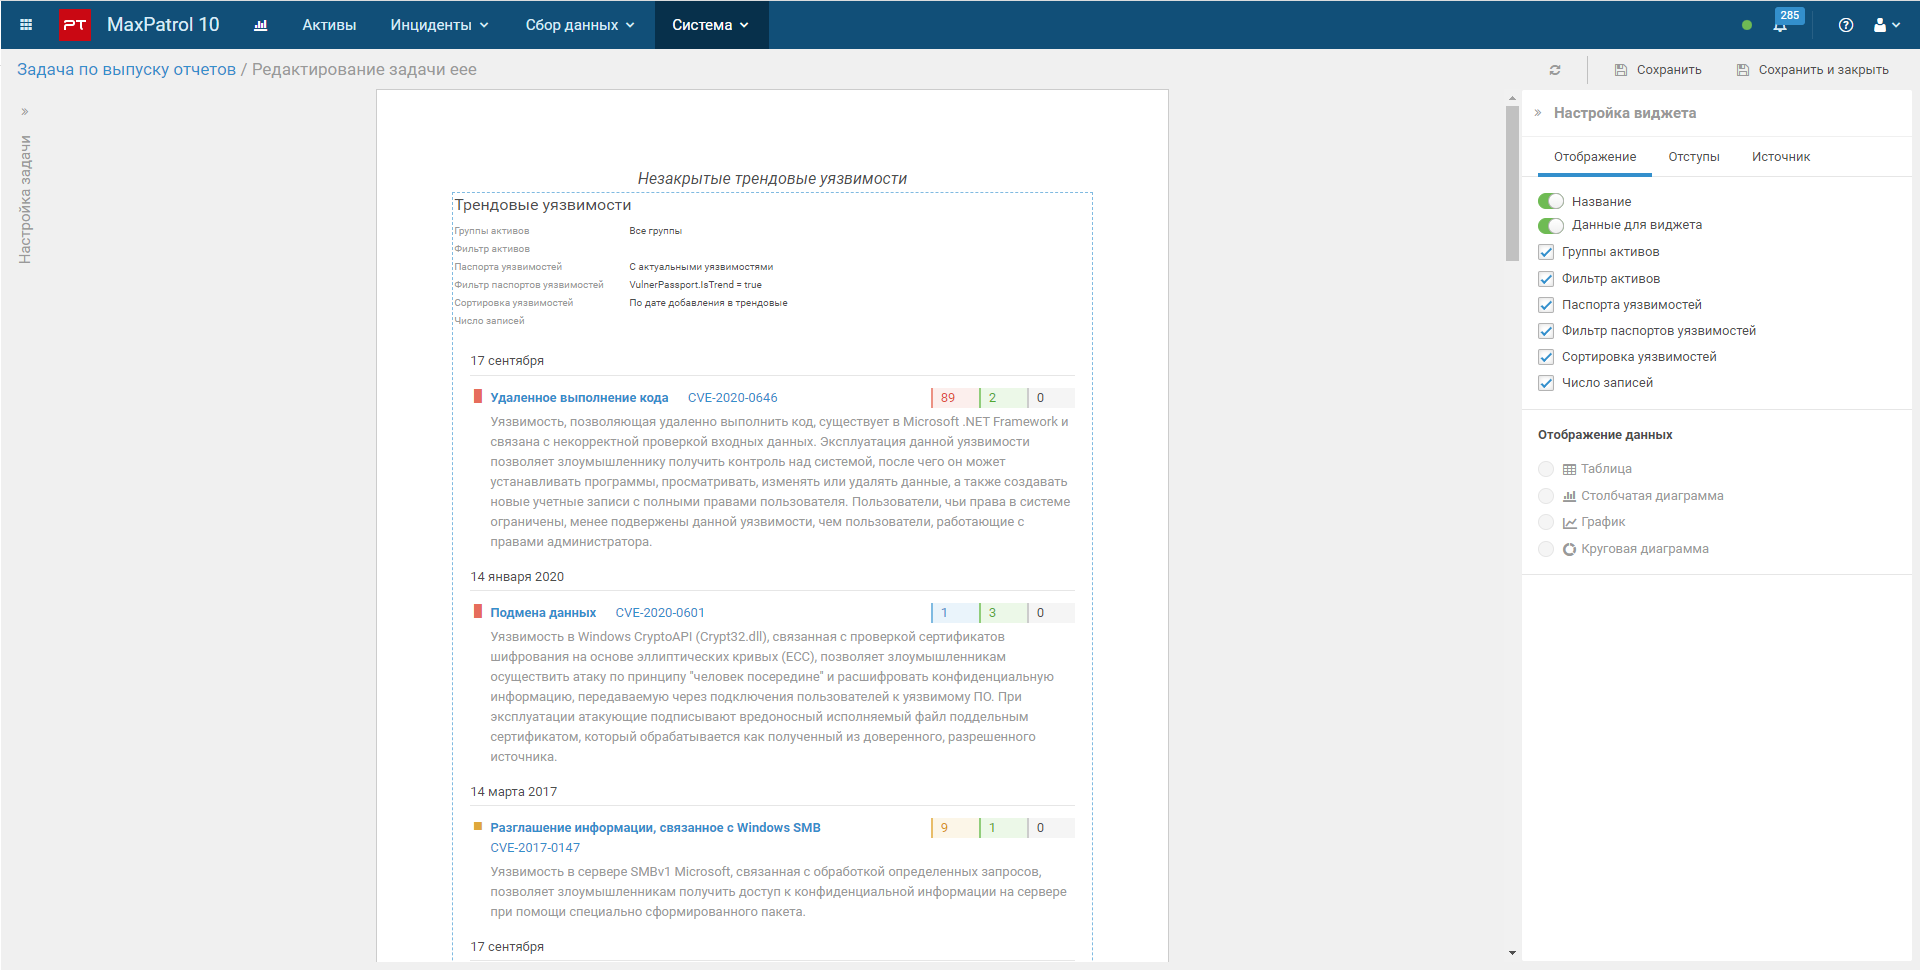Open the Сбор данных dropdown menu
The width and height of the screenshot is (1920, 970).
pos(580,25)
